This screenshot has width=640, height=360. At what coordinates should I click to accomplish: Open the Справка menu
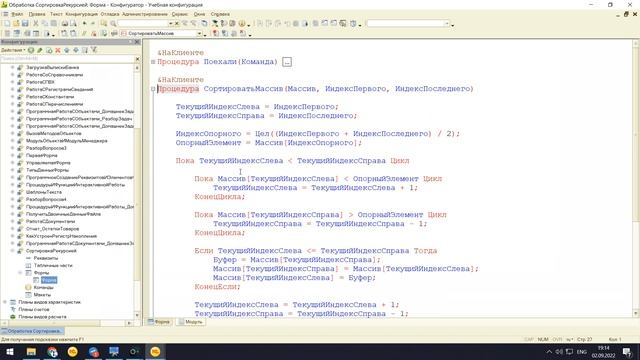click(x=220, y=14)
